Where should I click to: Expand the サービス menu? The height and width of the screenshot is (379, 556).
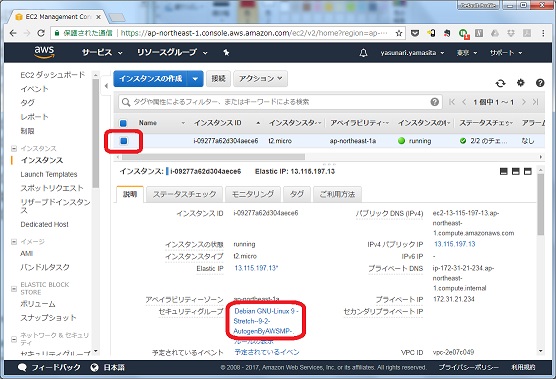[x=102, y=52]
